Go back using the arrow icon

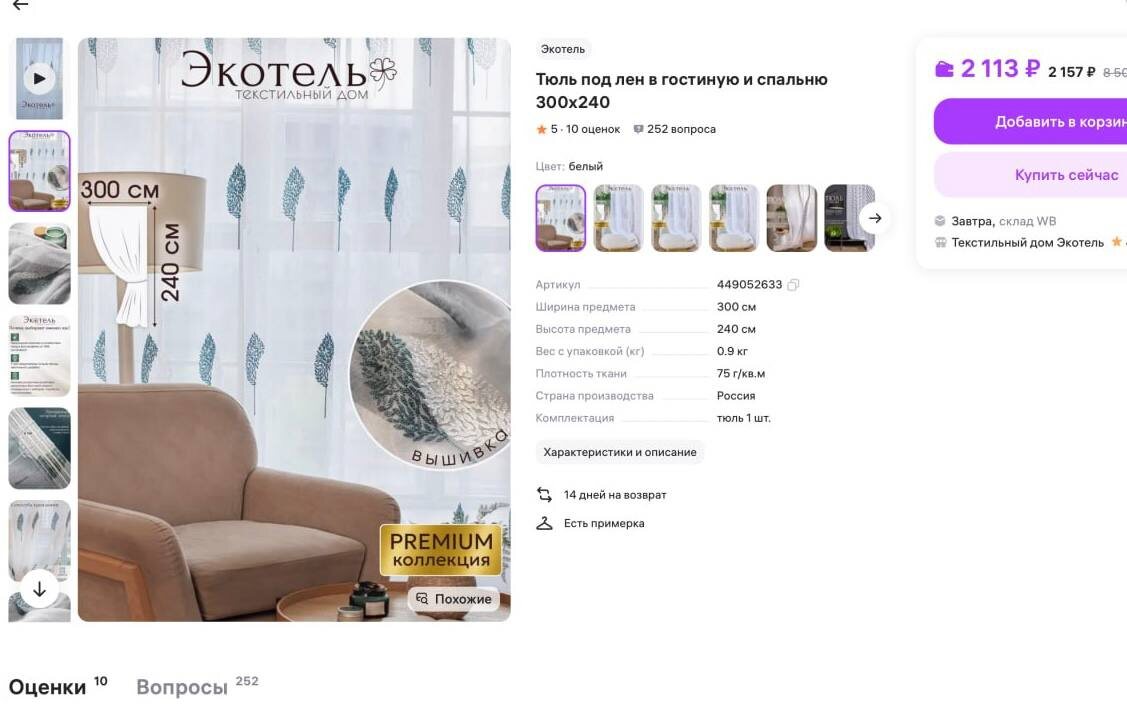pos(20,5)
